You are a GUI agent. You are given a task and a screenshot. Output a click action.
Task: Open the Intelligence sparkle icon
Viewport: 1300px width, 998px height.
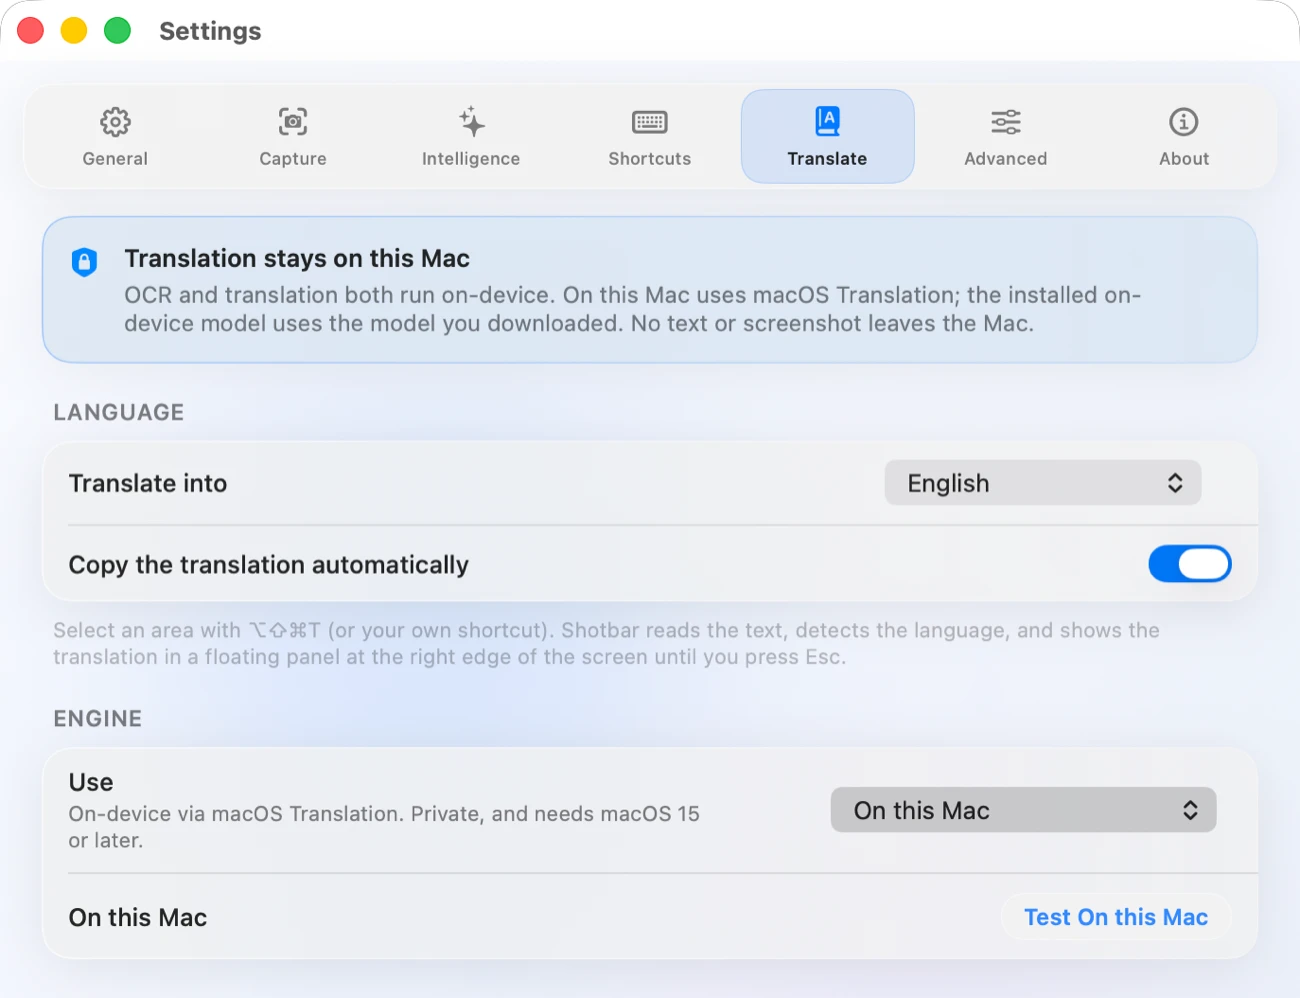(471, 122)
